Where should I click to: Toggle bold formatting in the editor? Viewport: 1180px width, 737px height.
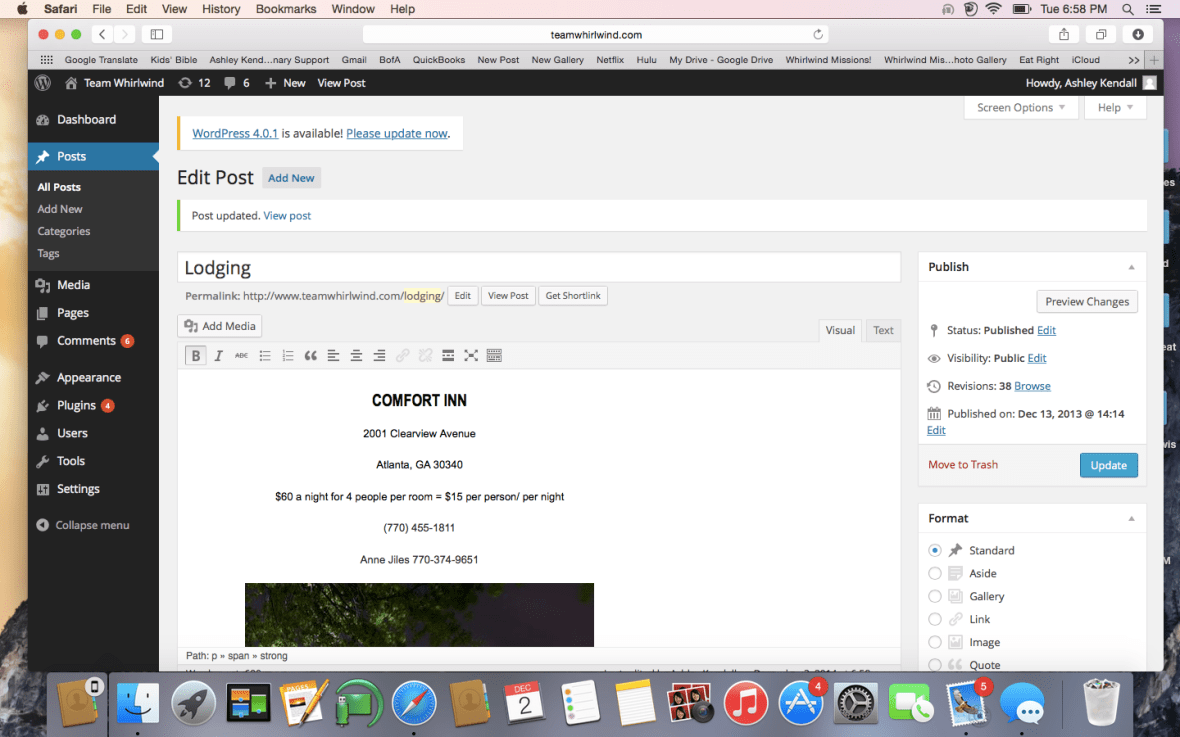pyautogui.click(x=195, y=355)
